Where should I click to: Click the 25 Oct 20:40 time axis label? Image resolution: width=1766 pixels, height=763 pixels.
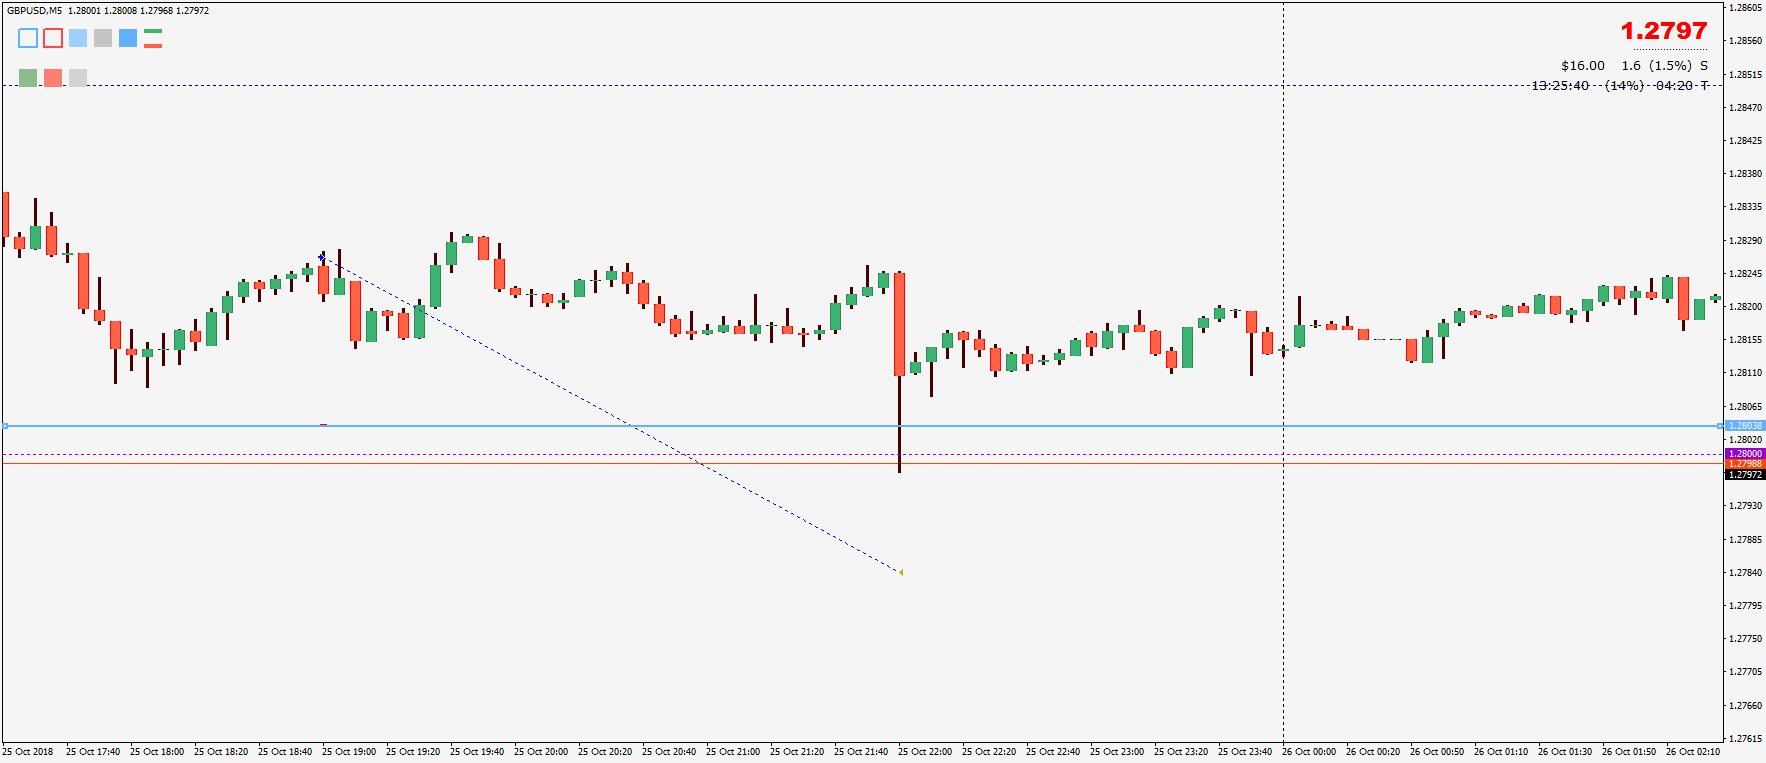pos(669,752)
